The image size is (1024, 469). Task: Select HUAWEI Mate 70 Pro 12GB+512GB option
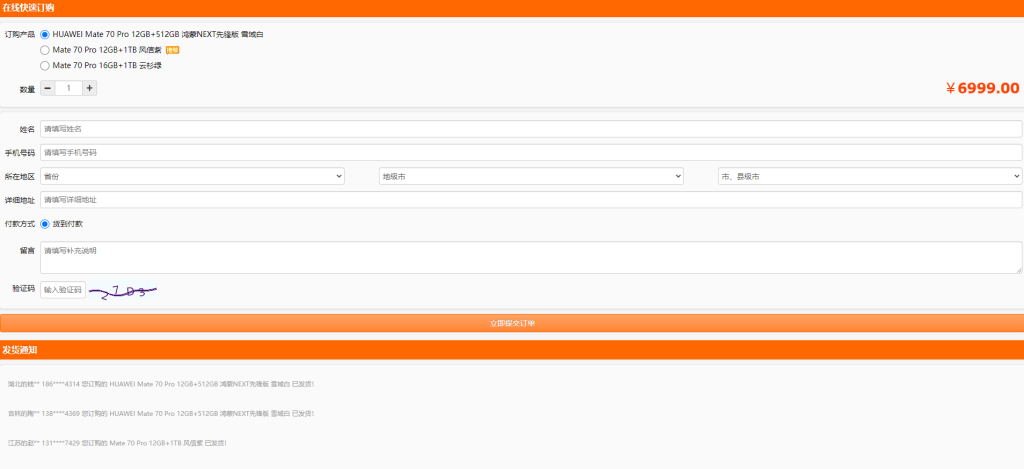pos(45,33)
